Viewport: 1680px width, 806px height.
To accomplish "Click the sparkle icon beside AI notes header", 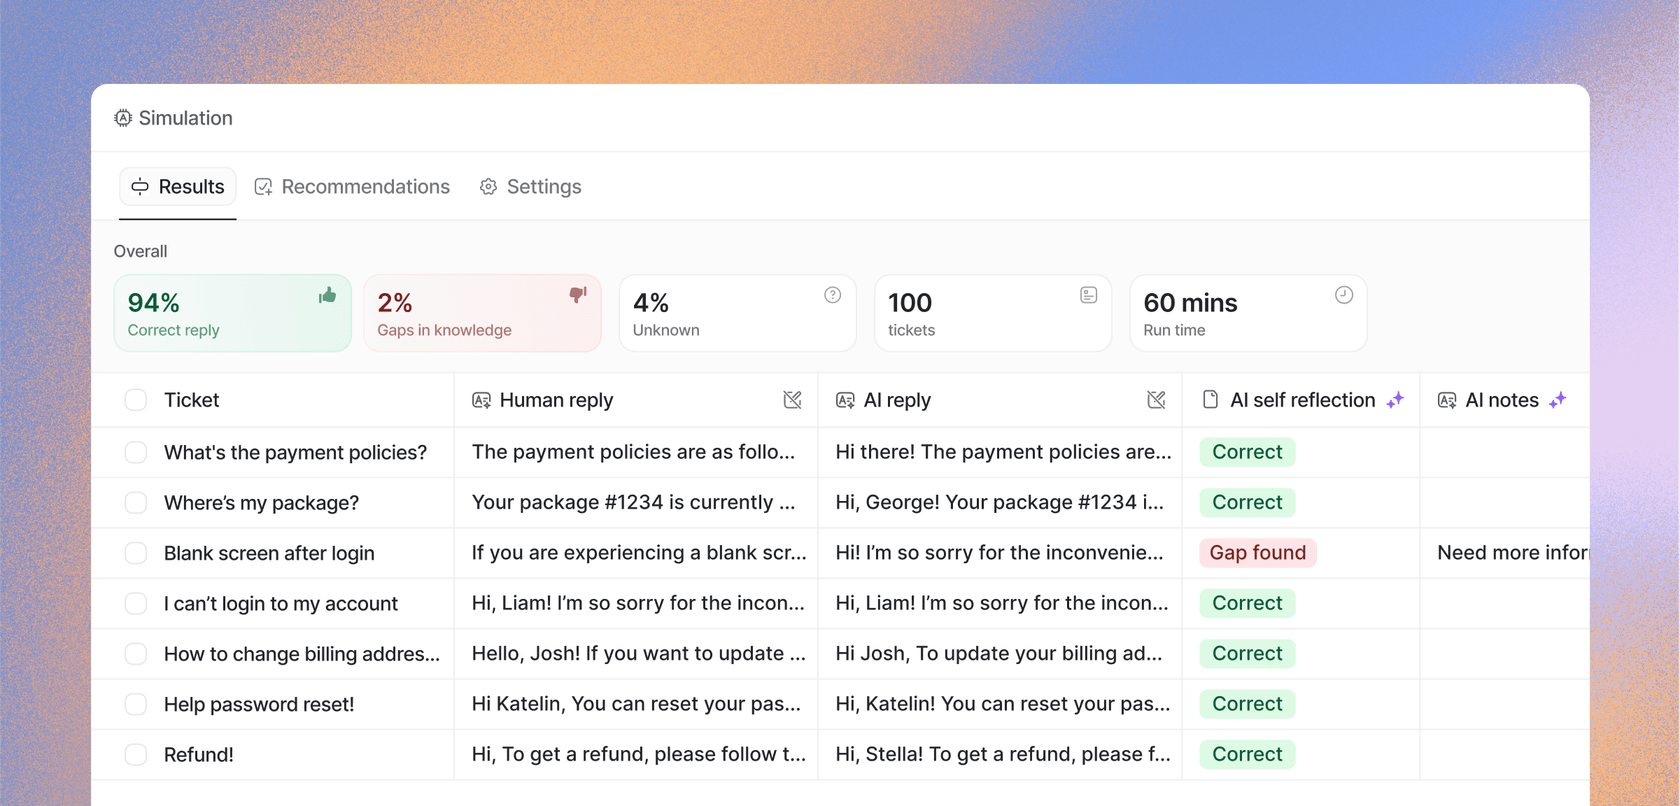I will click(x=1557, y=400).
